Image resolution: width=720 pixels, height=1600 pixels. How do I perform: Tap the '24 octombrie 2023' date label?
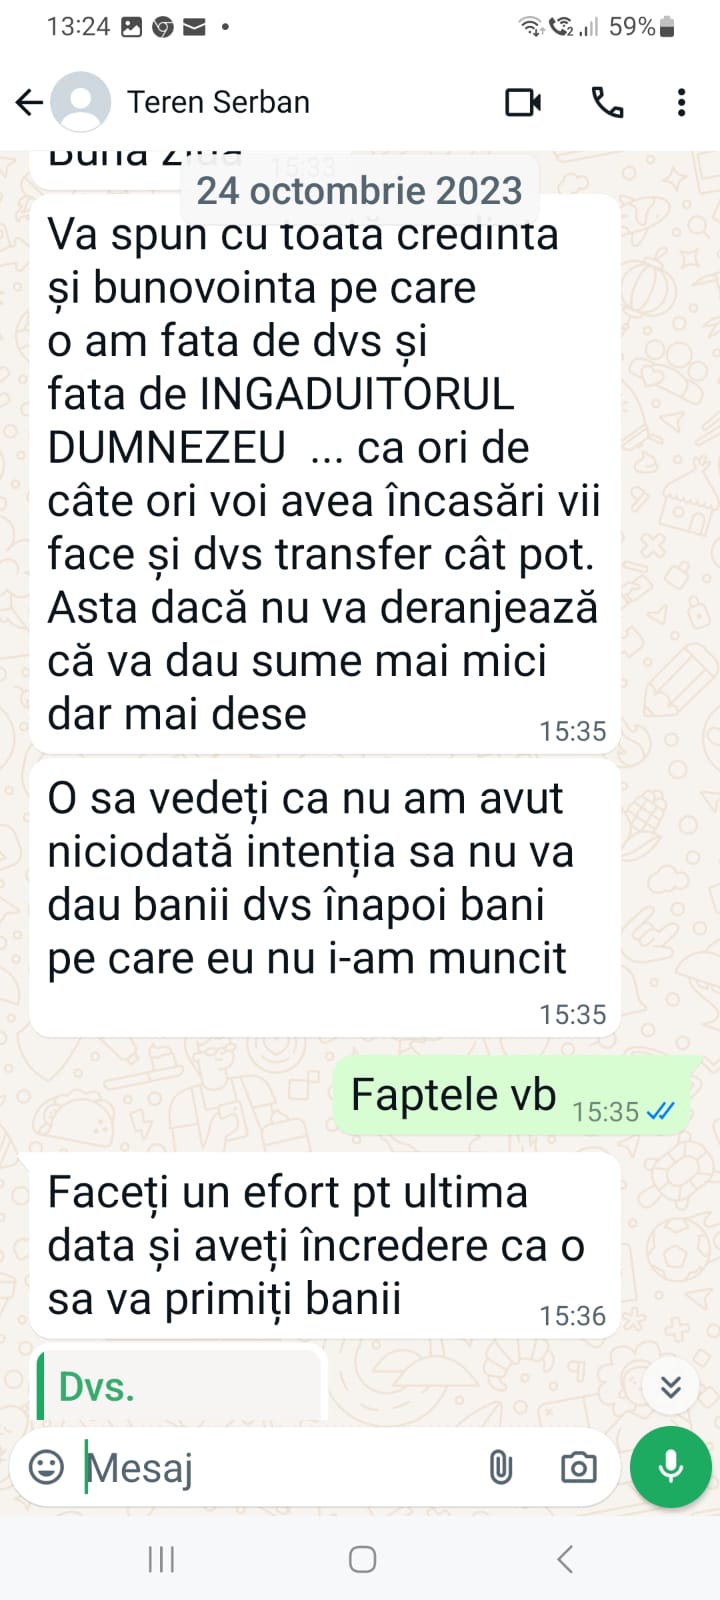click(359, 190)
